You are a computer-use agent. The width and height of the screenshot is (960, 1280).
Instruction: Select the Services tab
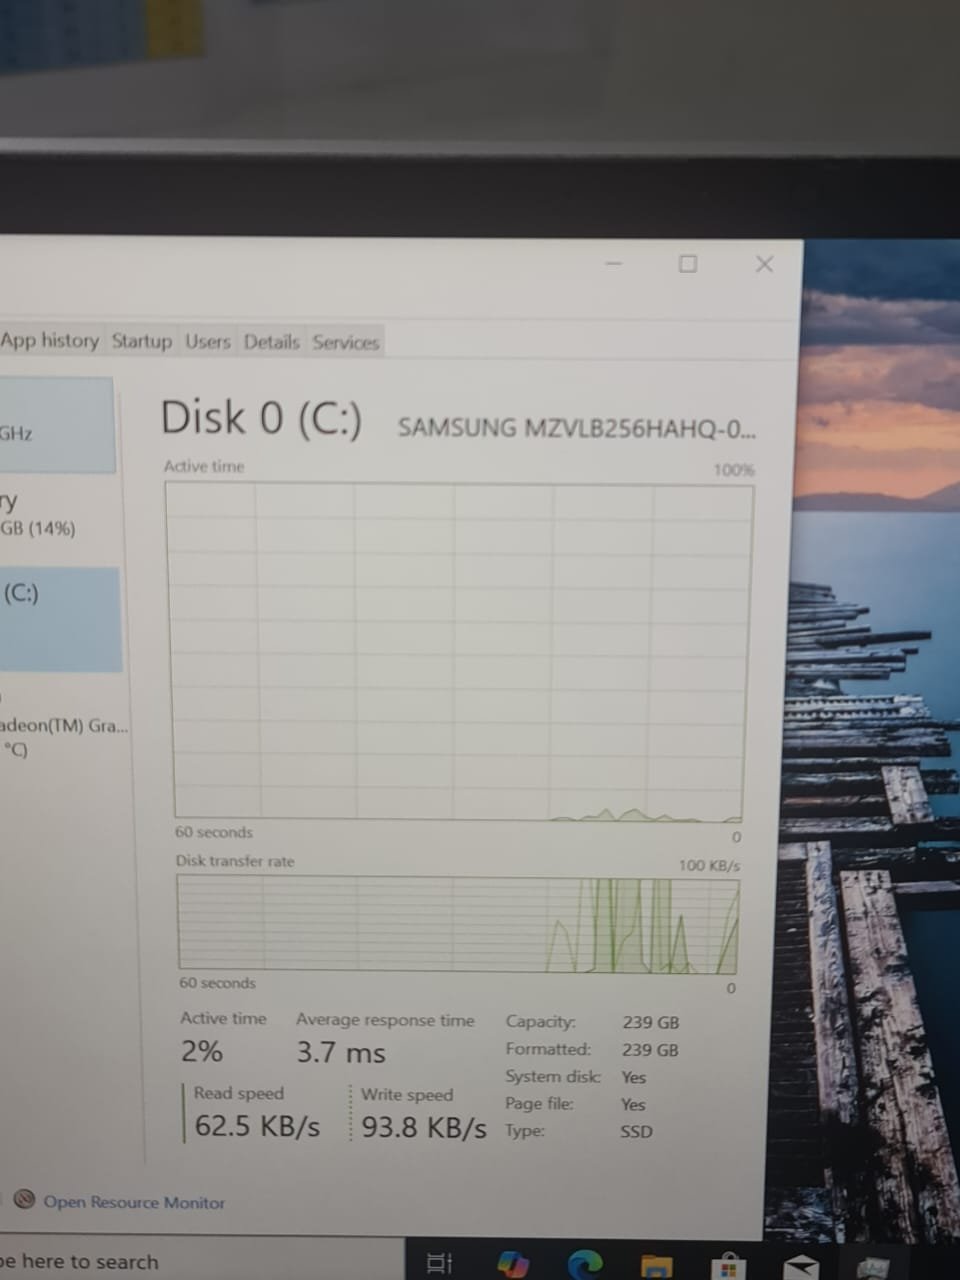(x=346, y=343)
